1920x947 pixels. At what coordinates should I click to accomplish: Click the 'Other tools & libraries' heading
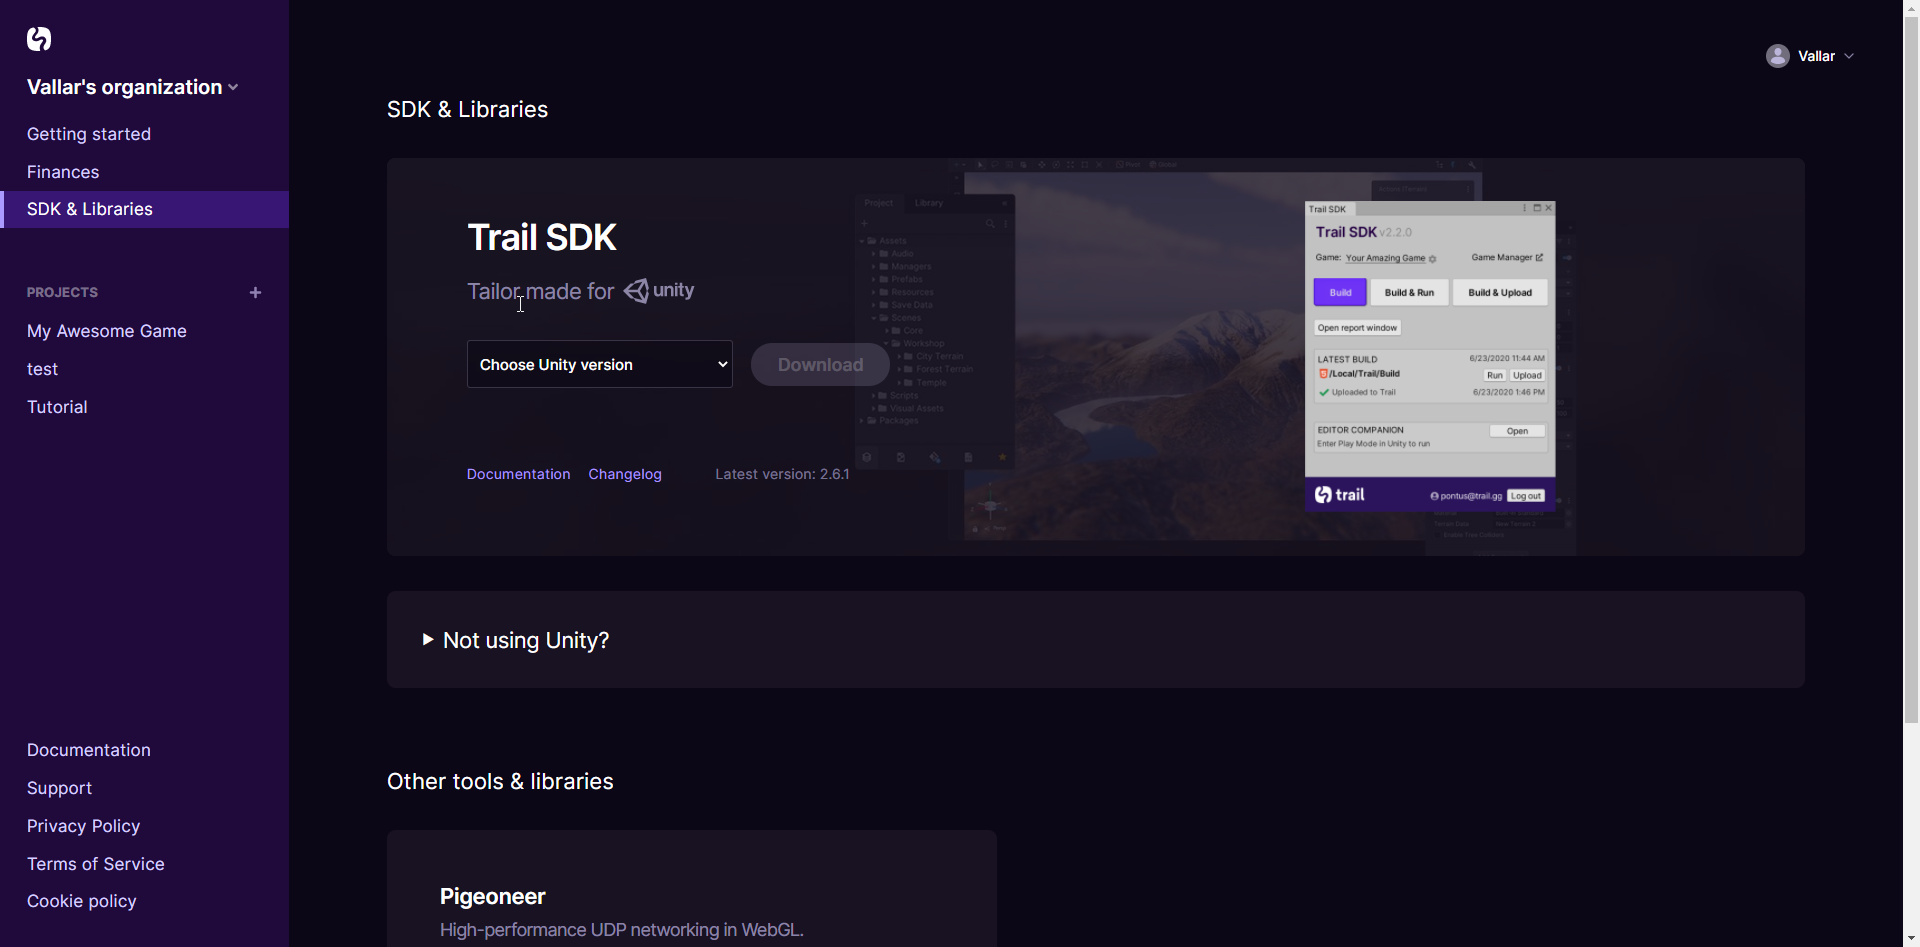[x=500, y=782]
